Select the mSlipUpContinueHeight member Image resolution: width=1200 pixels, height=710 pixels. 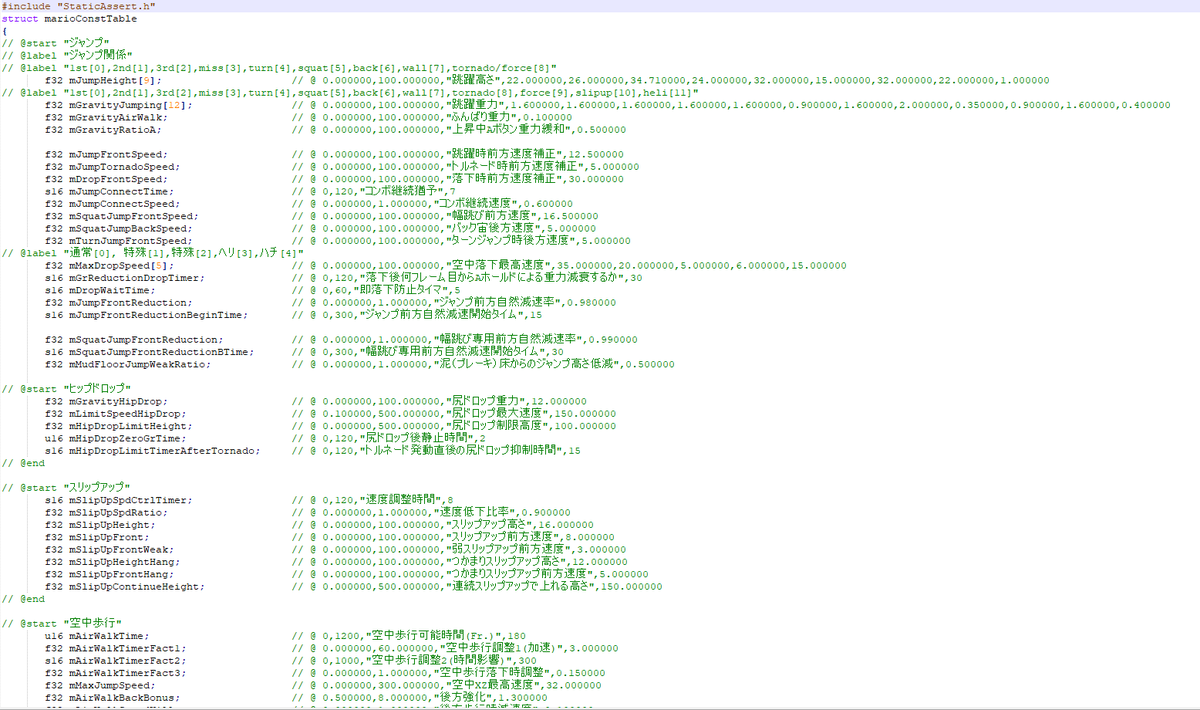pos(134,586)
